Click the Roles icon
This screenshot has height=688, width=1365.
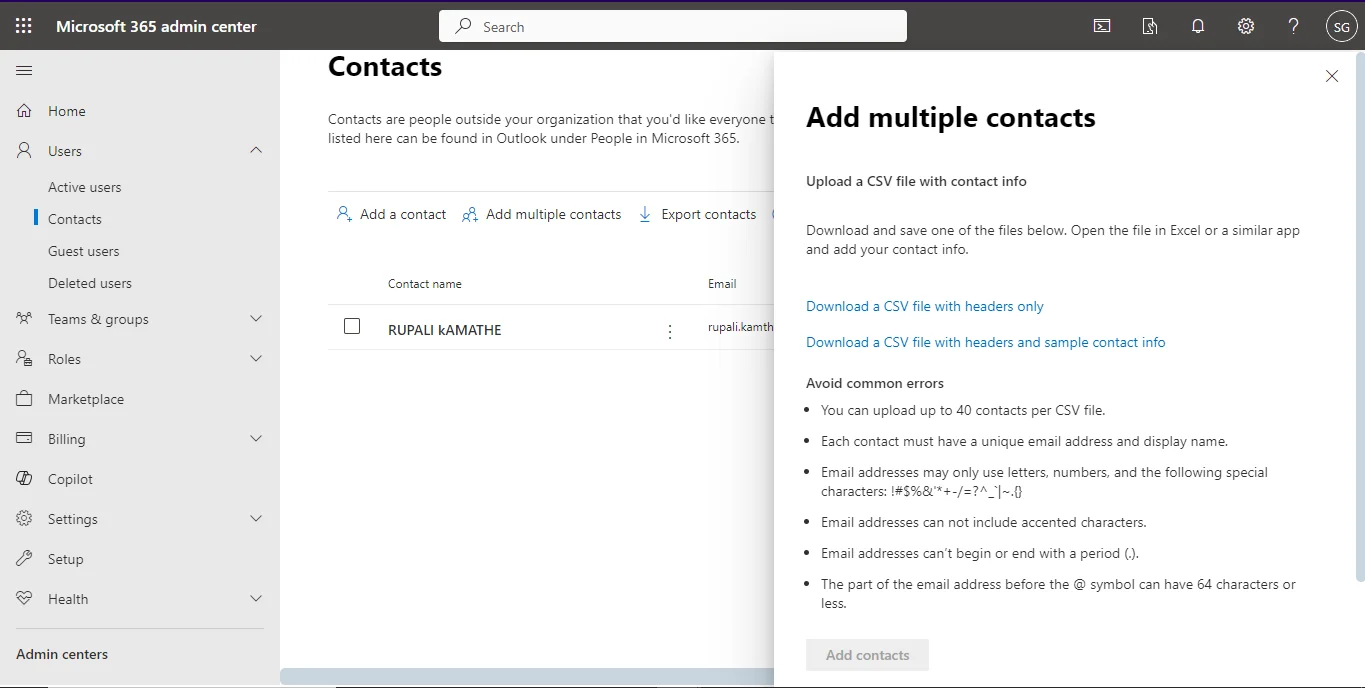(25, 359)
